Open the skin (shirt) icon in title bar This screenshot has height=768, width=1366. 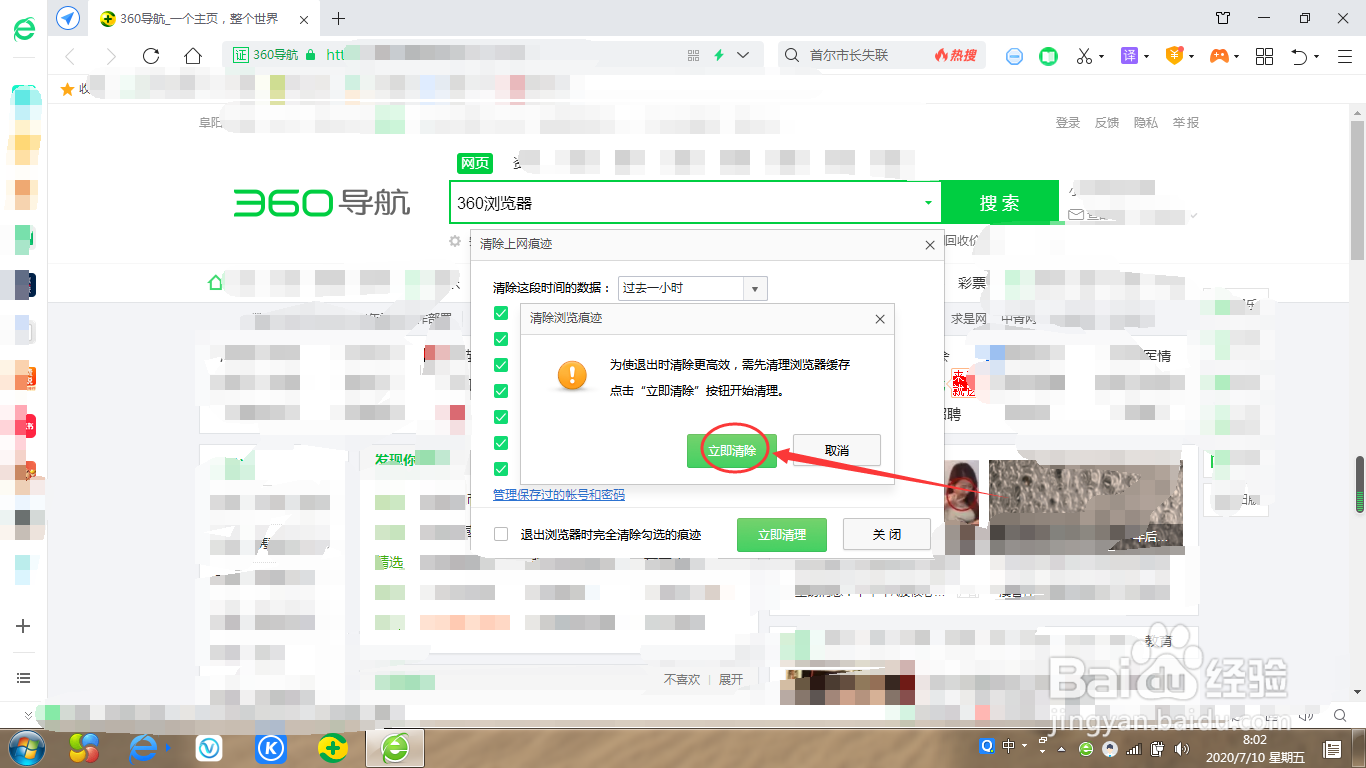[1223, 18]
